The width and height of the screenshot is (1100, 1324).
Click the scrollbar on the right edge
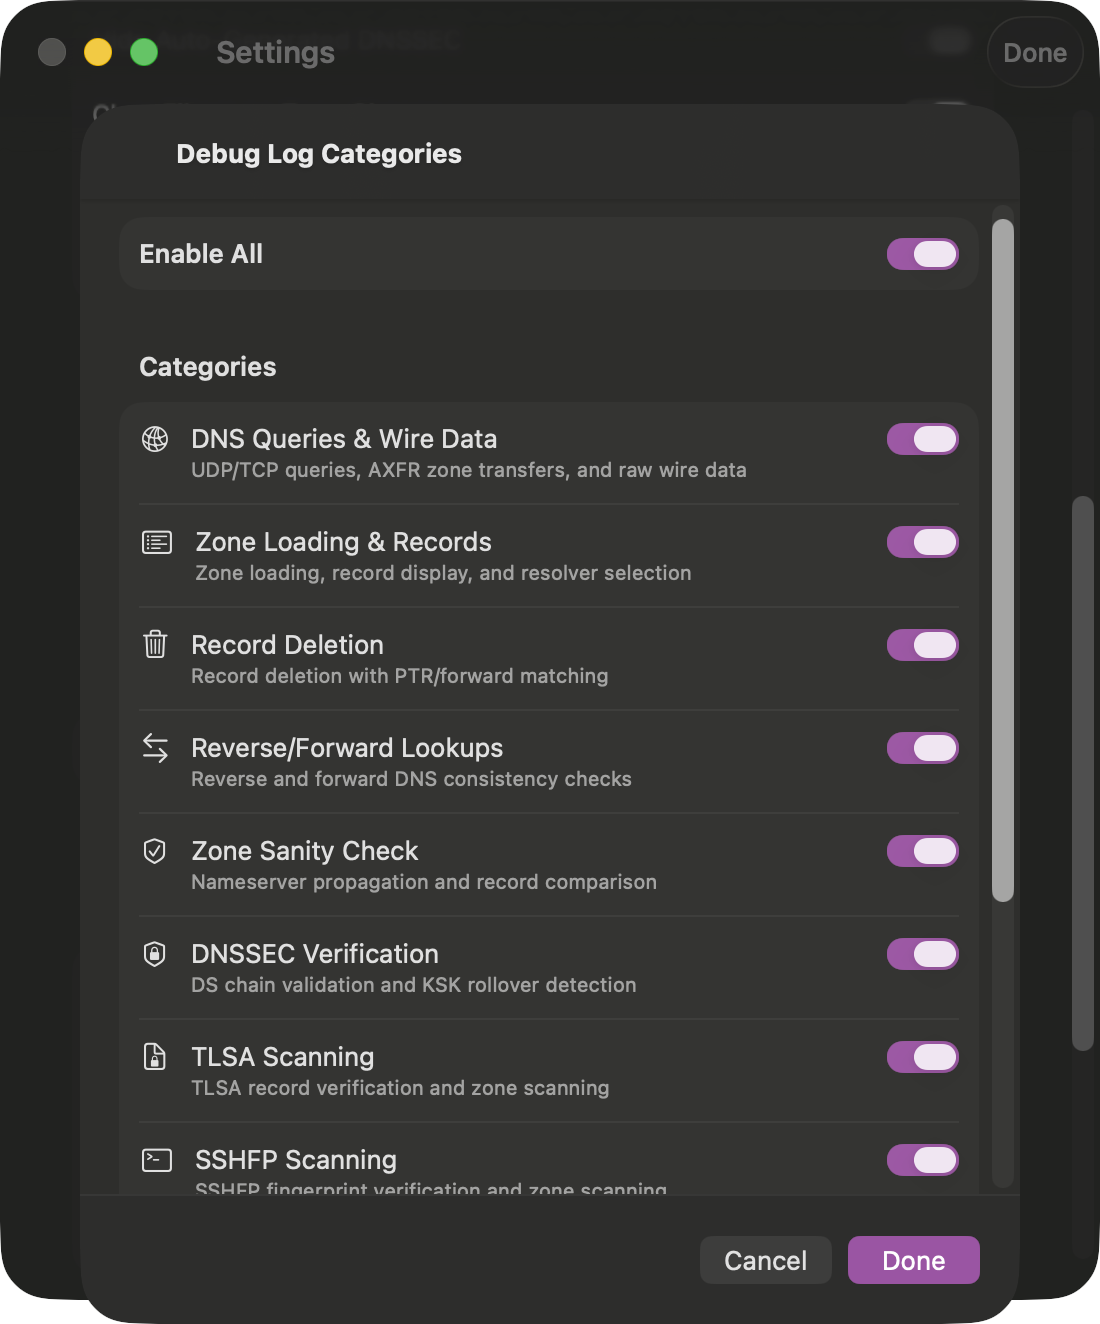click(x=1001, y=560)
